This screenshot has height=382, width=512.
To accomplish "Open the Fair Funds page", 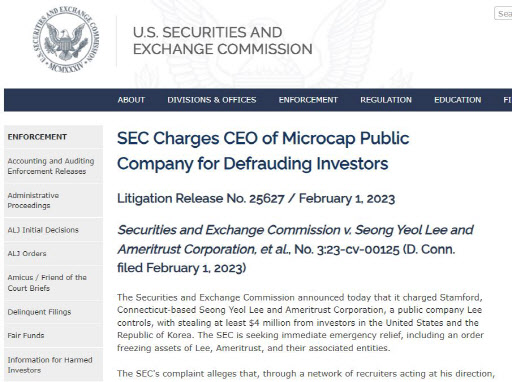I will pyautogui.click(x=26, y=336).
